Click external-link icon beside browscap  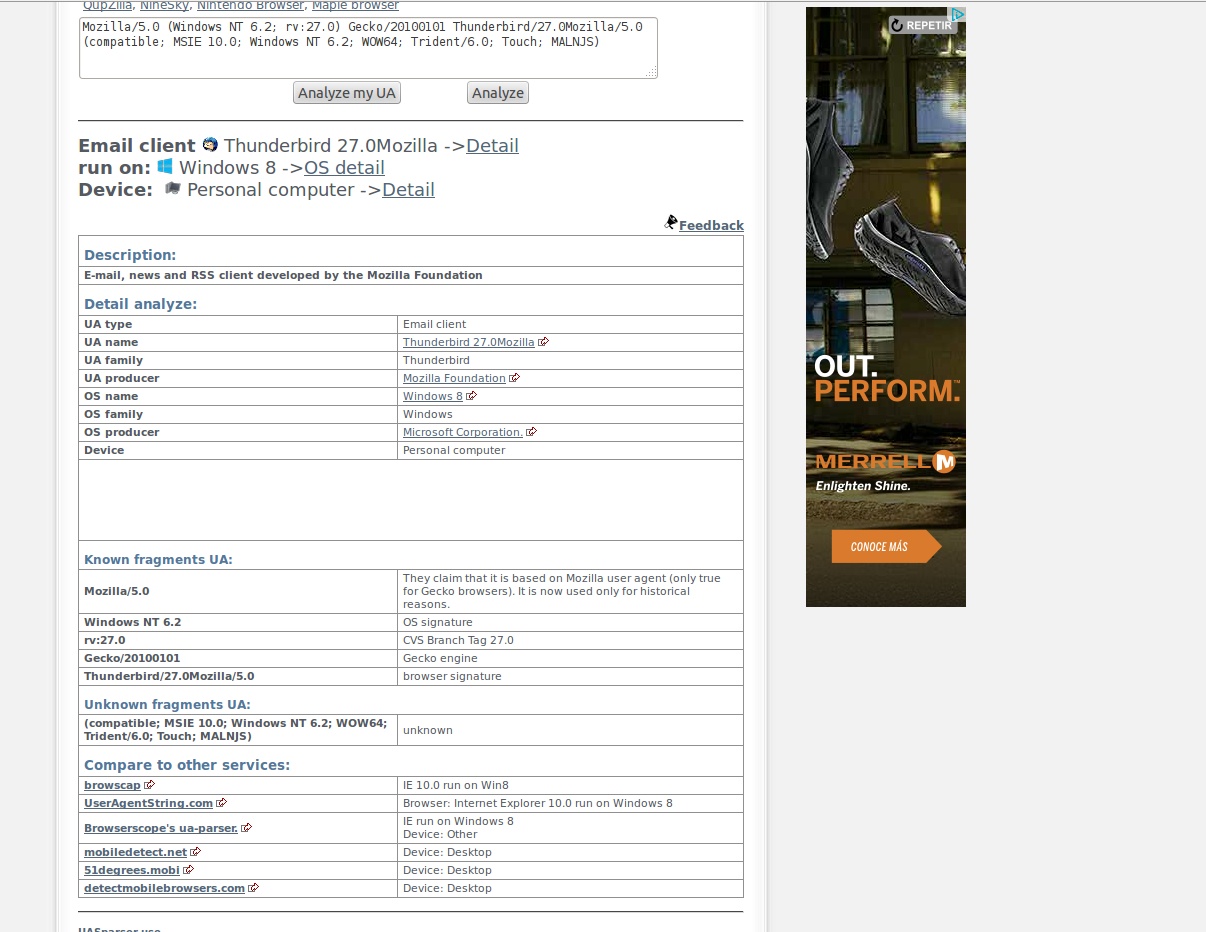click(x=150, y=785)
